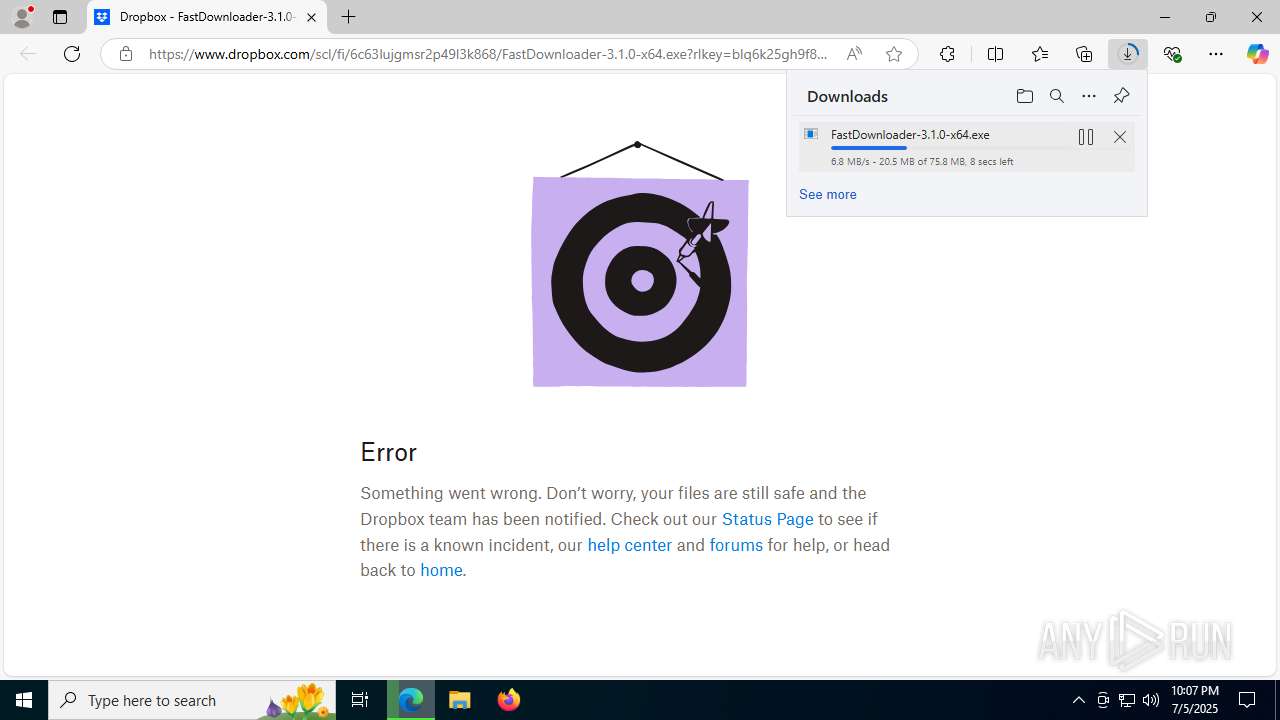Launch Firefox from taskbar
This screenshot has width=1280, height=720.
(508, 700)
